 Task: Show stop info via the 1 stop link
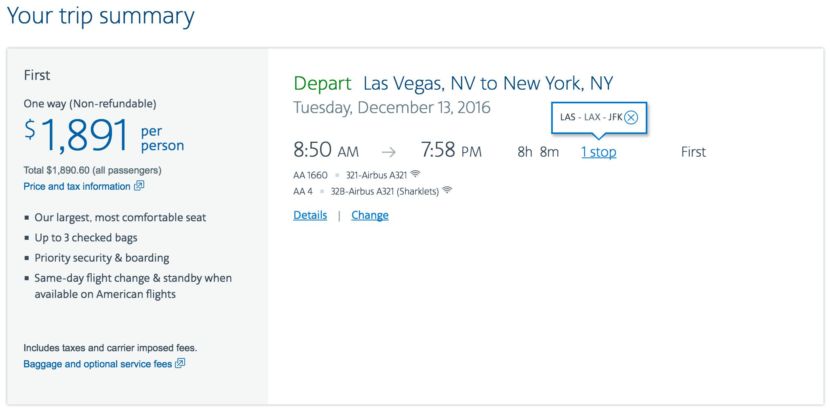(x=598, y=152)
